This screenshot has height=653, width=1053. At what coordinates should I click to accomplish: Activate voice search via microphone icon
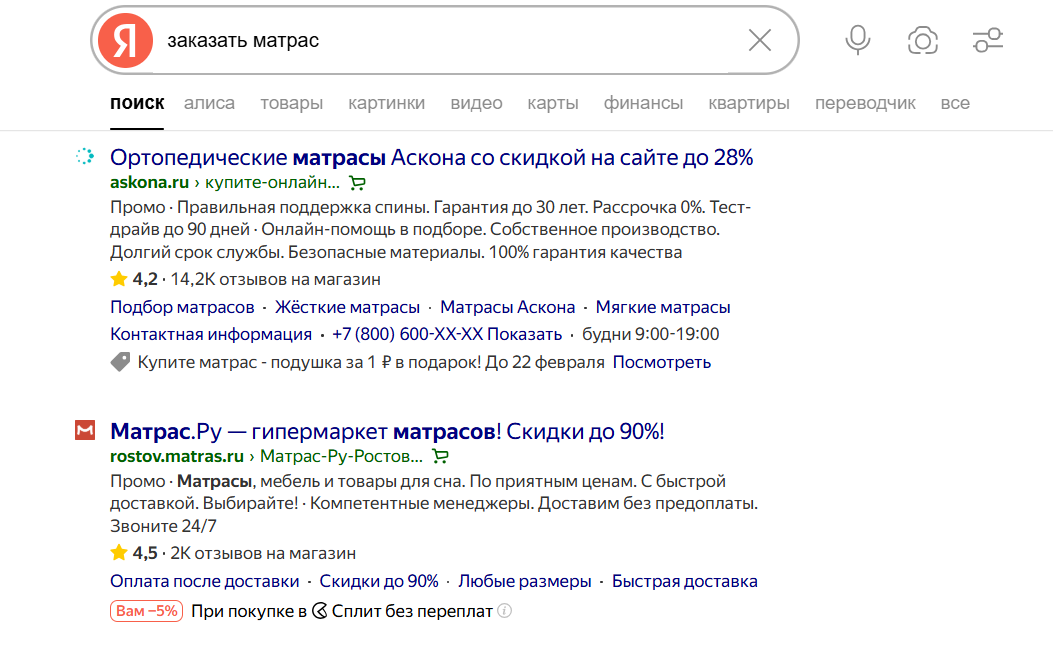point(857,40)
